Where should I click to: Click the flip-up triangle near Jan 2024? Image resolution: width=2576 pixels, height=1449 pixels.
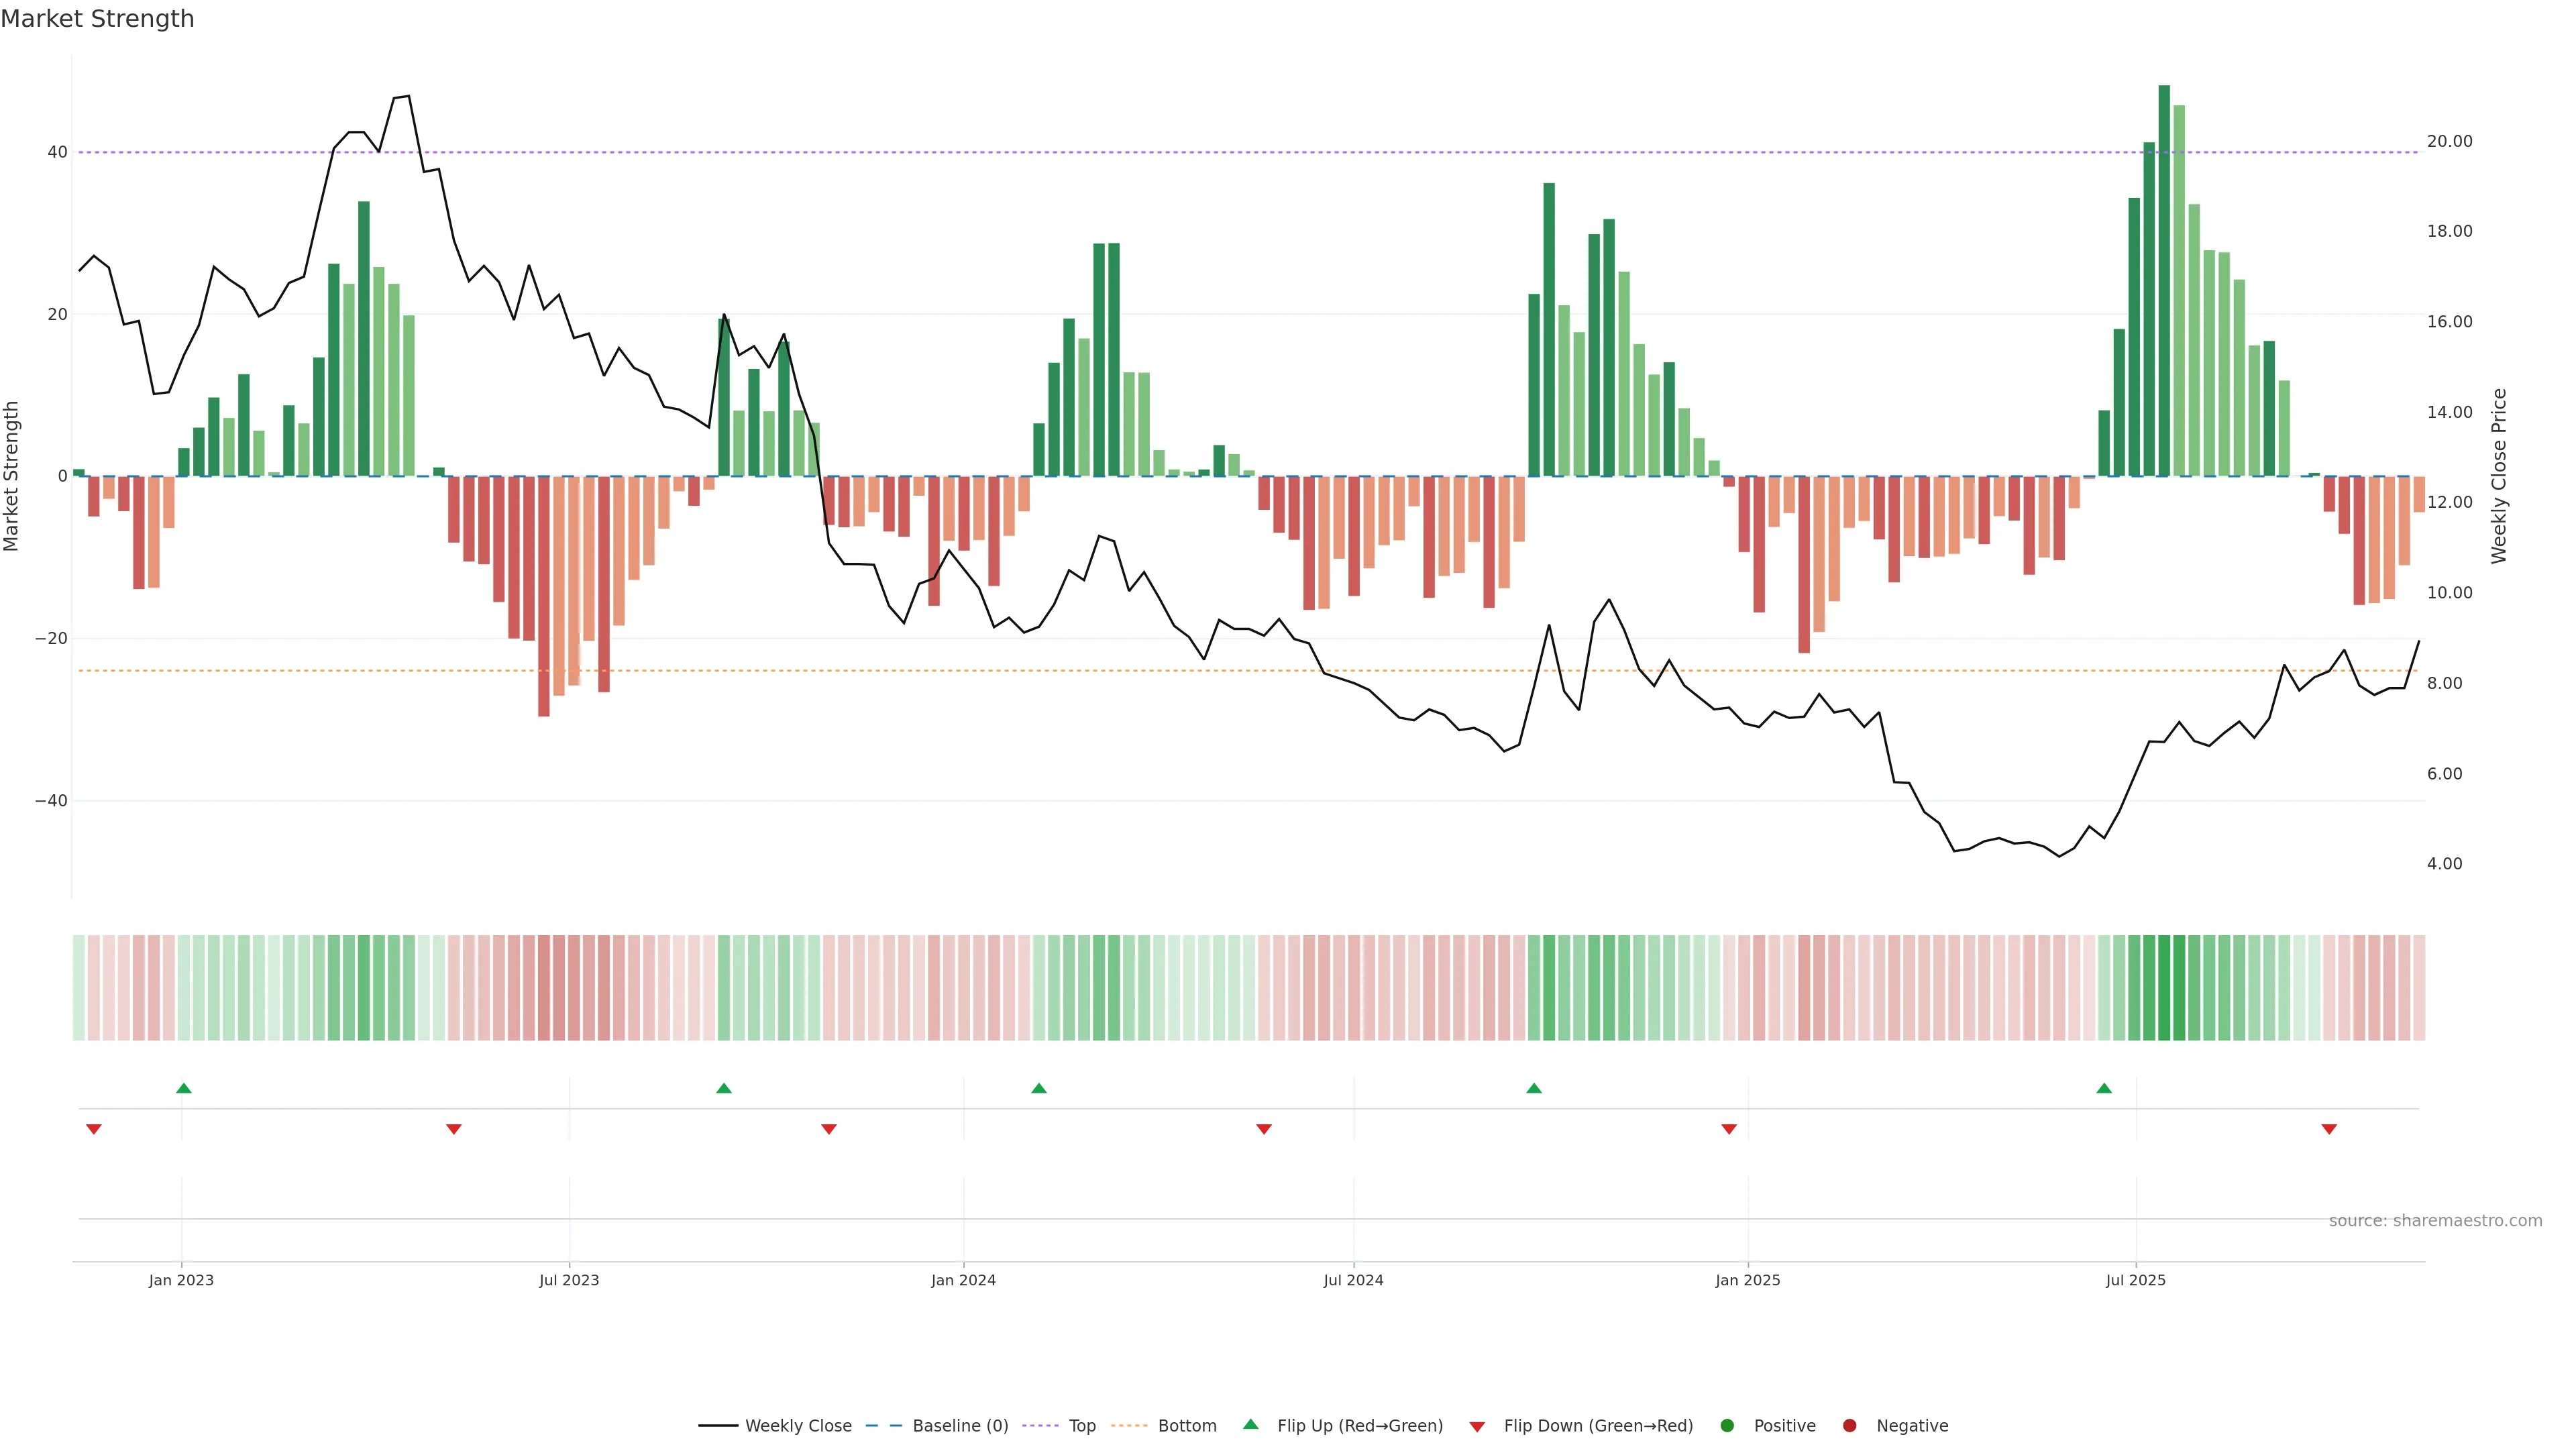pos(1039,1088)
